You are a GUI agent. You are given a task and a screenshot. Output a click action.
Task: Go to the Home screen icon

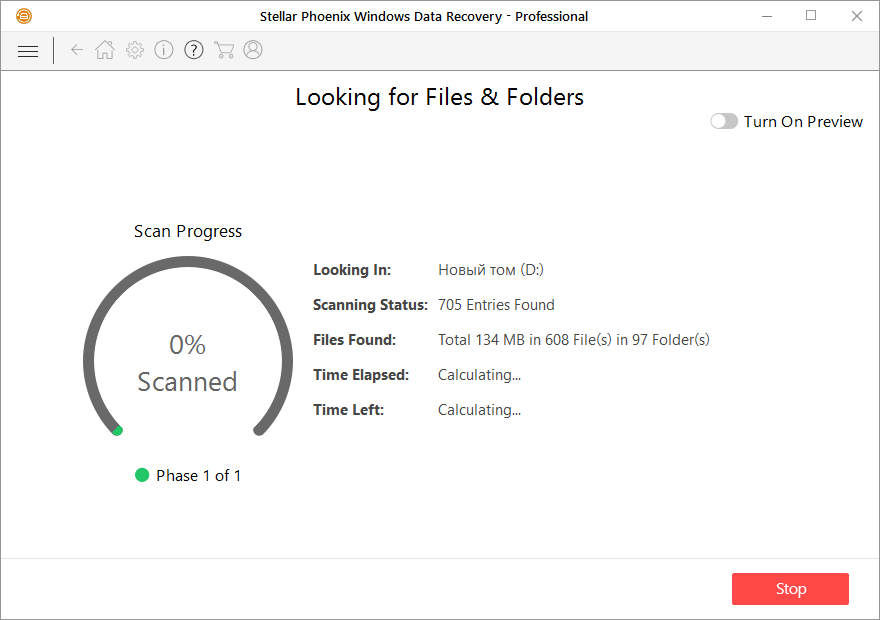click(105, 50)
